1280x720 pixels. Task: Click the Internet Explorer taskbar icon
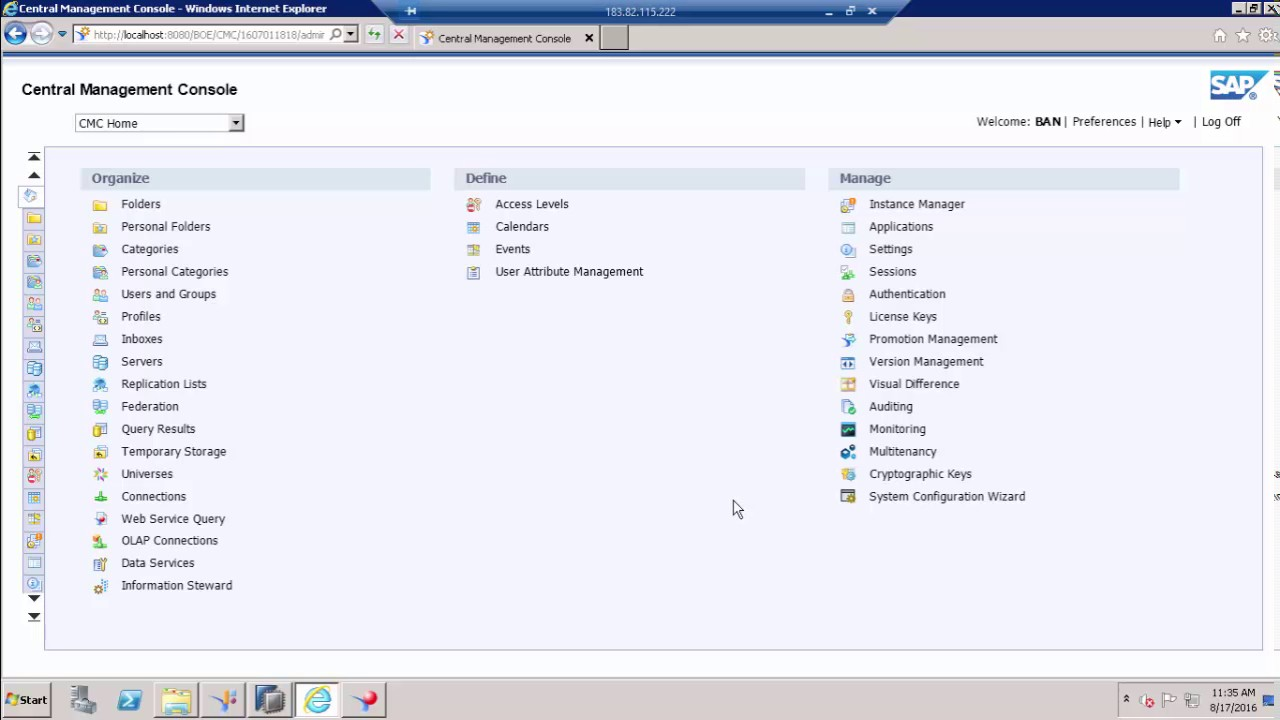(318, 700)
